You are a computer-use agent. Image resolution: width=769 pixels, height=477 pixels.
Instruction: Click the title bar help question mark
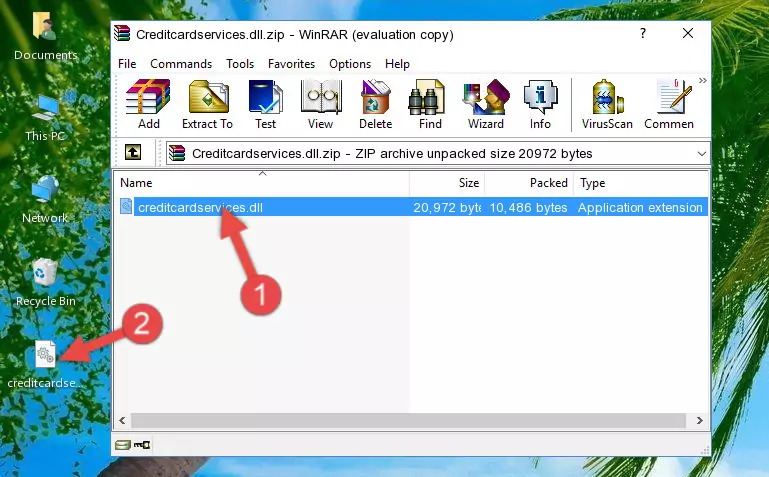coord(643,33)
